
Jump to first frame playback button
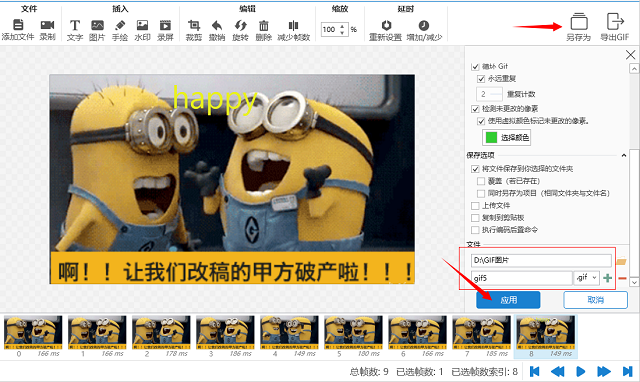(534, 371)
